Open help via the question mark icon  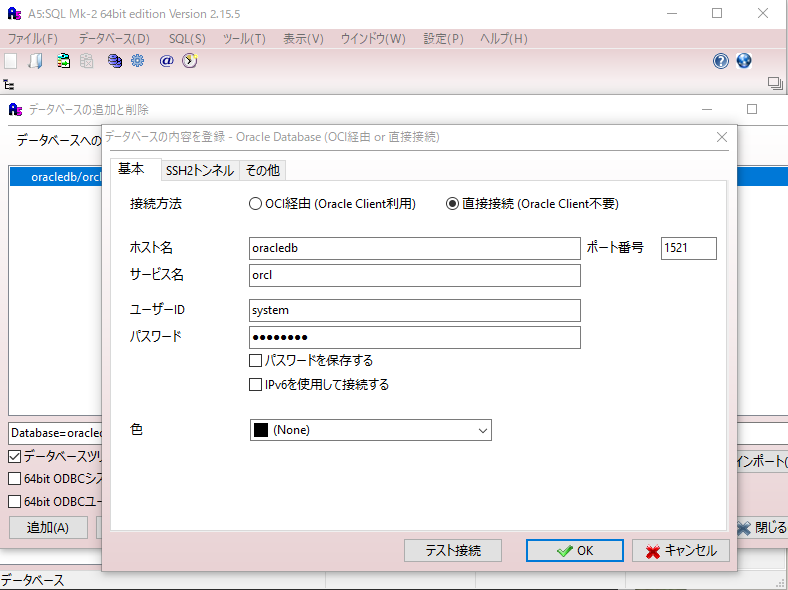point(721,61)
